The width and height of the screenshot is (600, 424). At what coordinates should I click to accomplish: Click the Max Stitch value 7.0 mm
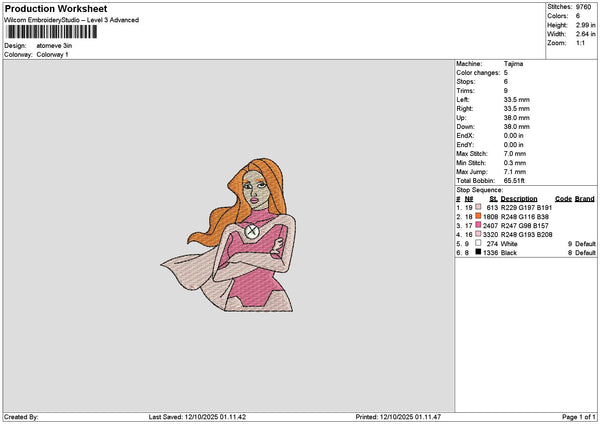(515, 154)
